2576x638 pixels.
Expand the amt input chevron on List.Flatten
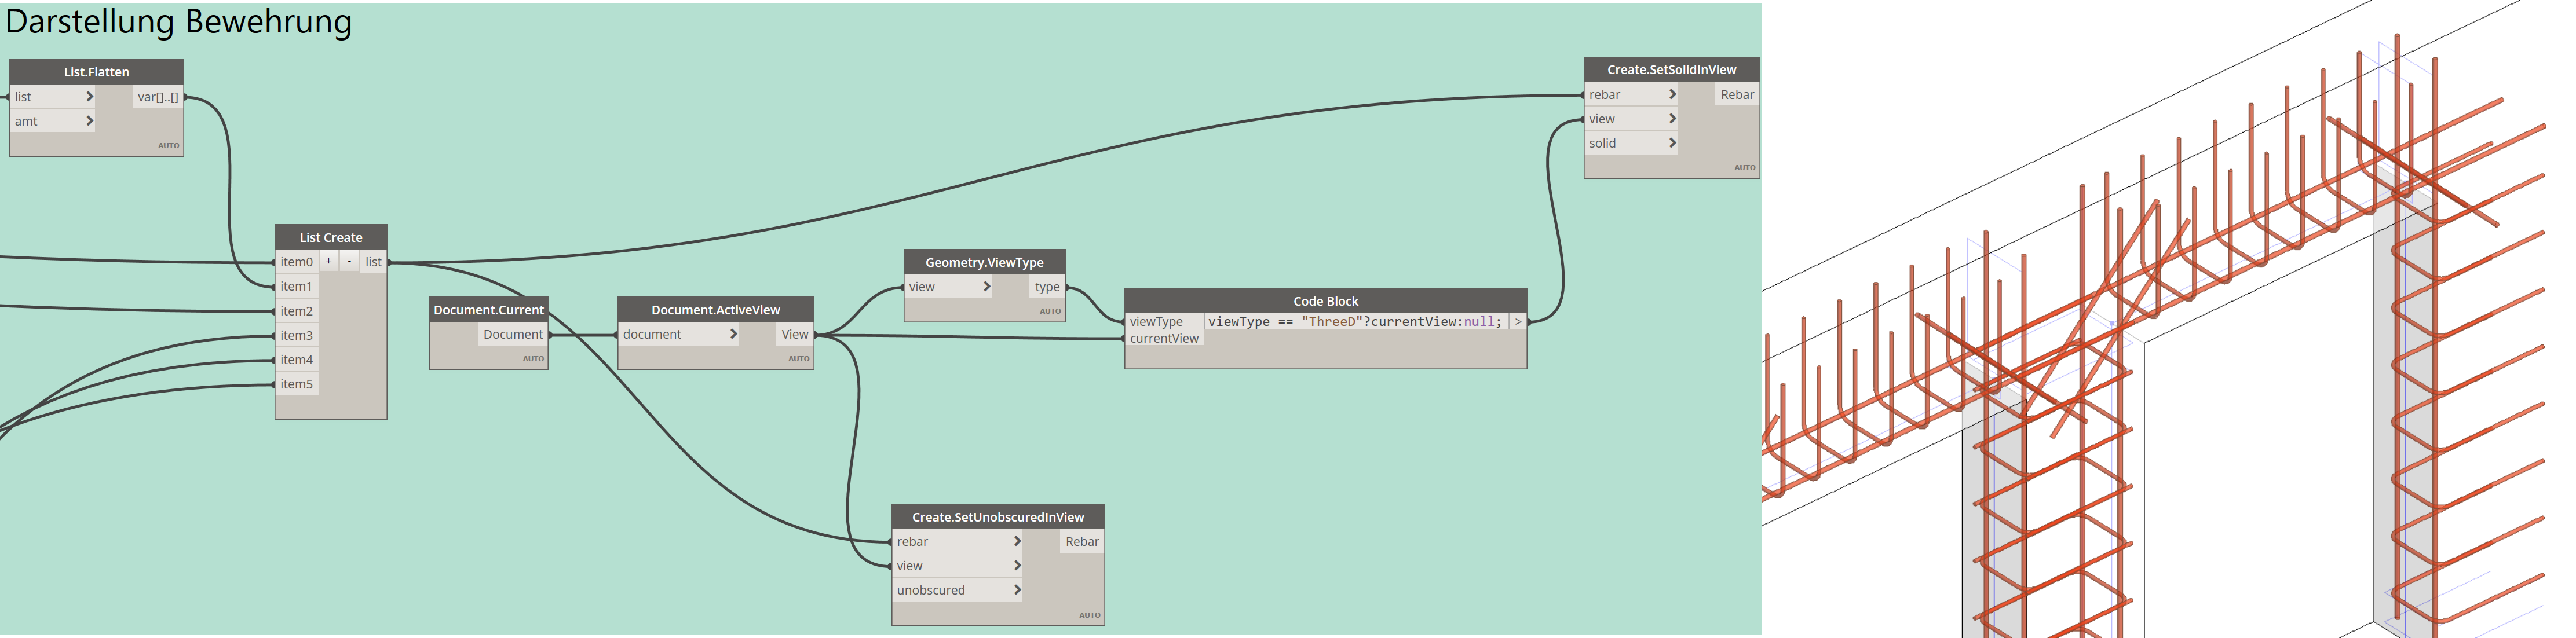[x=89, y=121]
